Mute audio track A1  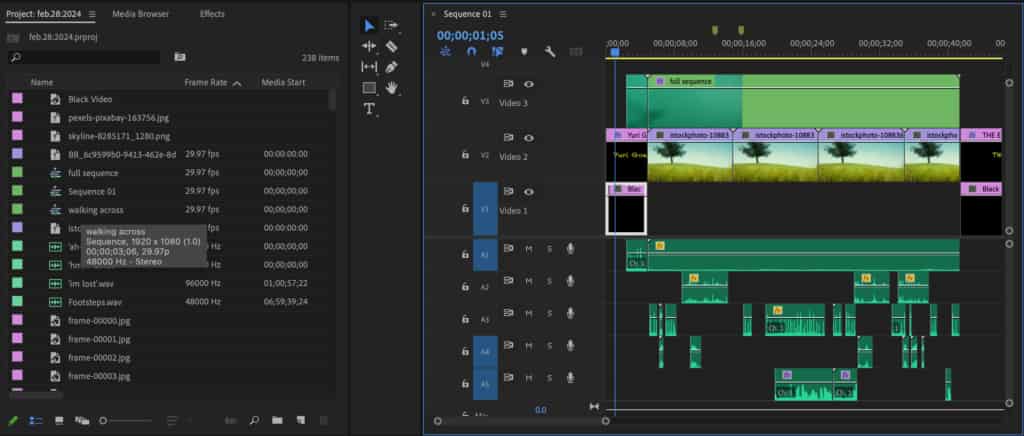(x=529, y=249)
